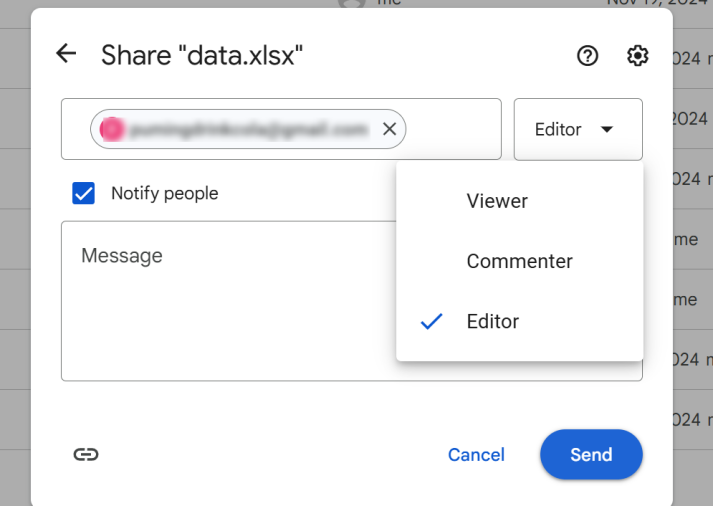The width and height of the screenshot is (713, 506).
Task: Click the dropdown arrow next to Editor
Action: pos(607,130)
